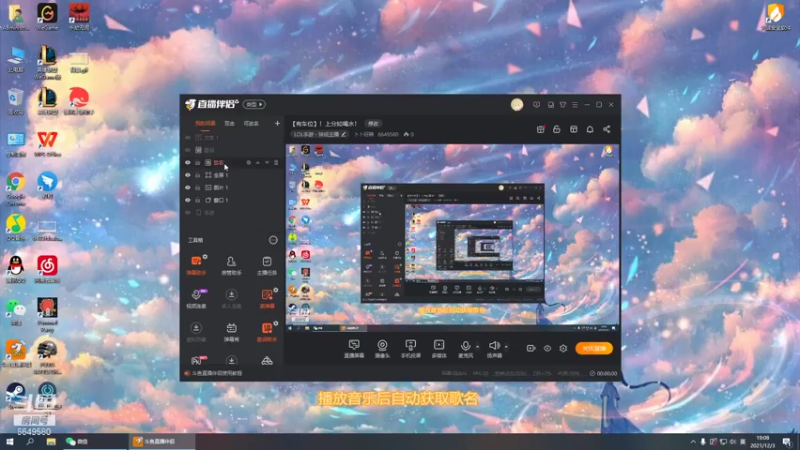This screenshot has width=800, height=450.
Task: Add 多媒体 multimedia source
Action: point(439,348)
